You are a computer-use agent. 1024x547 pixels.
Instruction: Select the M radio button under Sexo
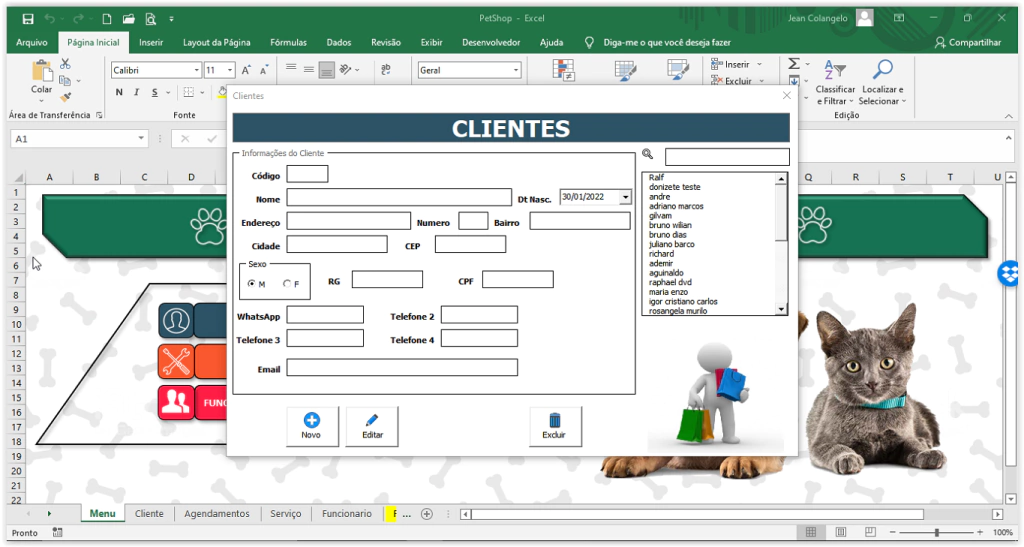pos(252,284)
